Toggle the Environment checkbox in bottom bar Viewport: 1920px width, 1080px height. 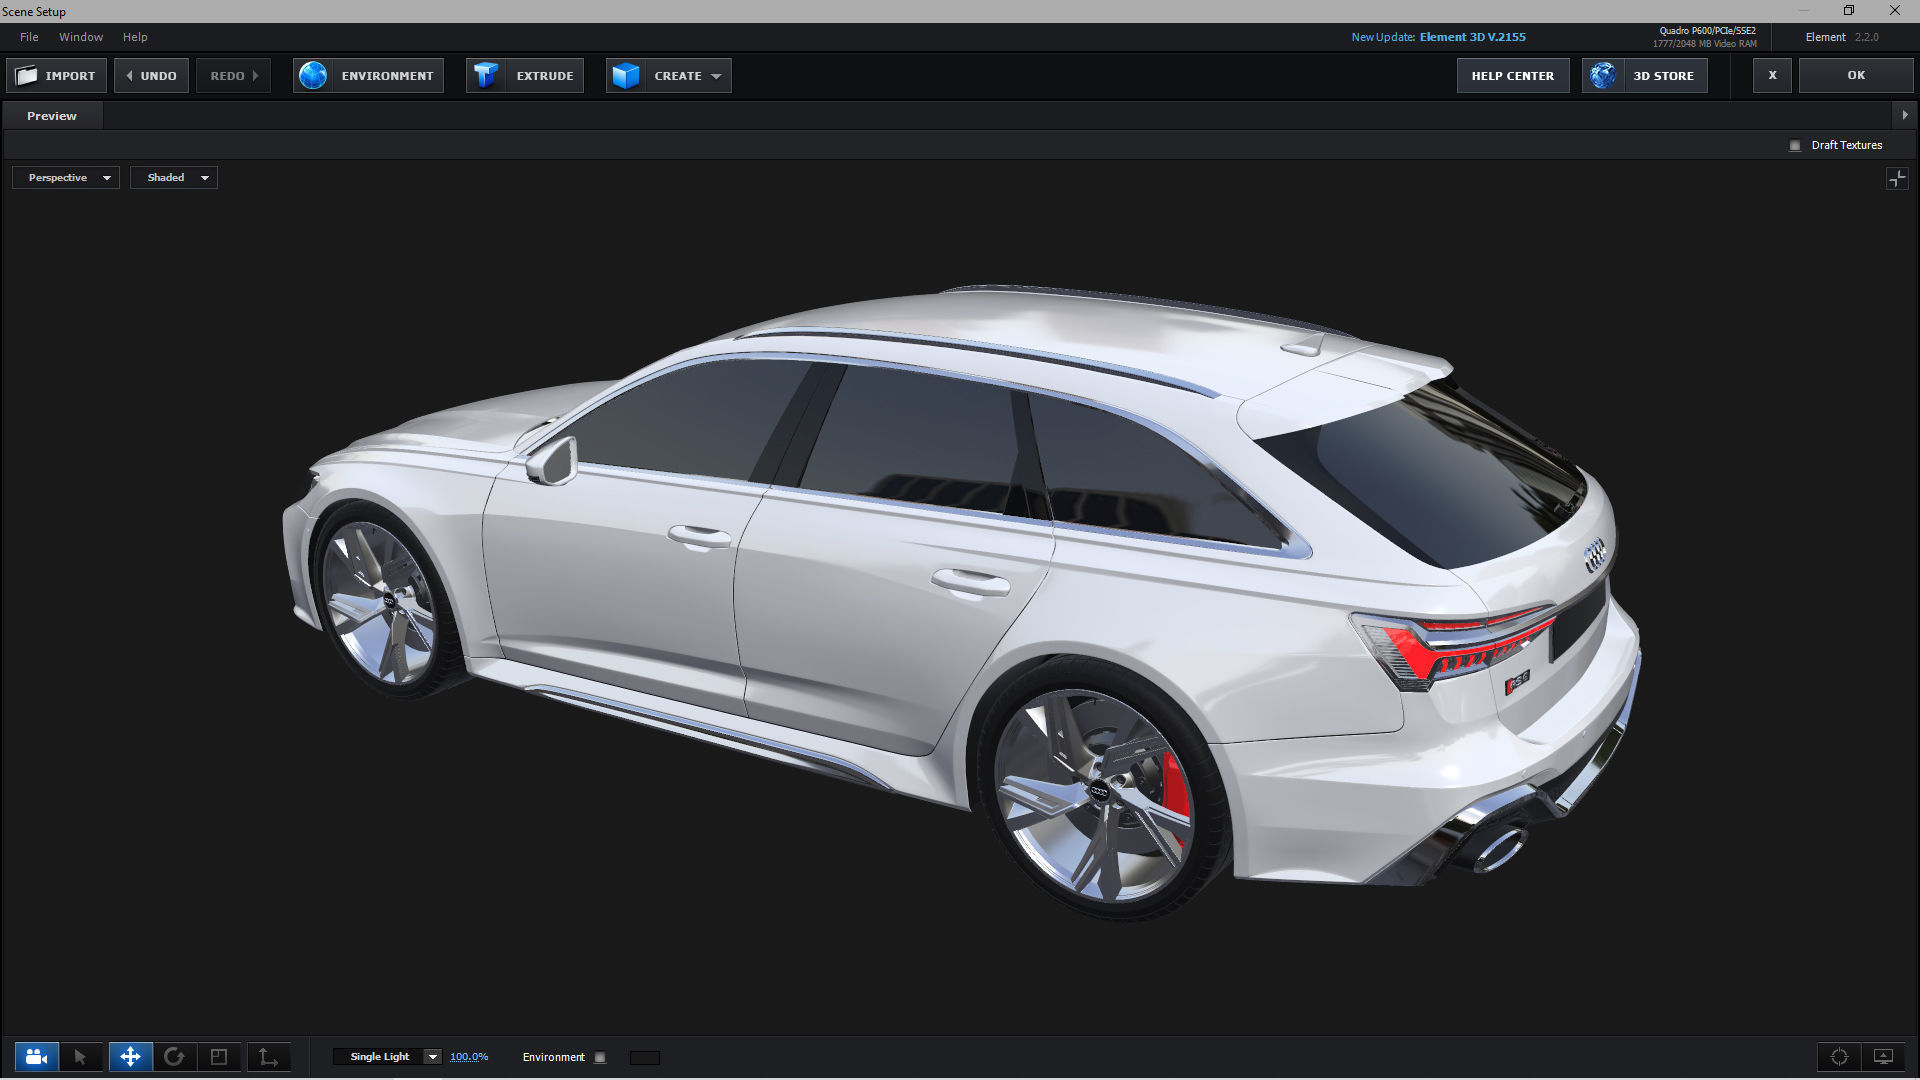point(600,1058)
